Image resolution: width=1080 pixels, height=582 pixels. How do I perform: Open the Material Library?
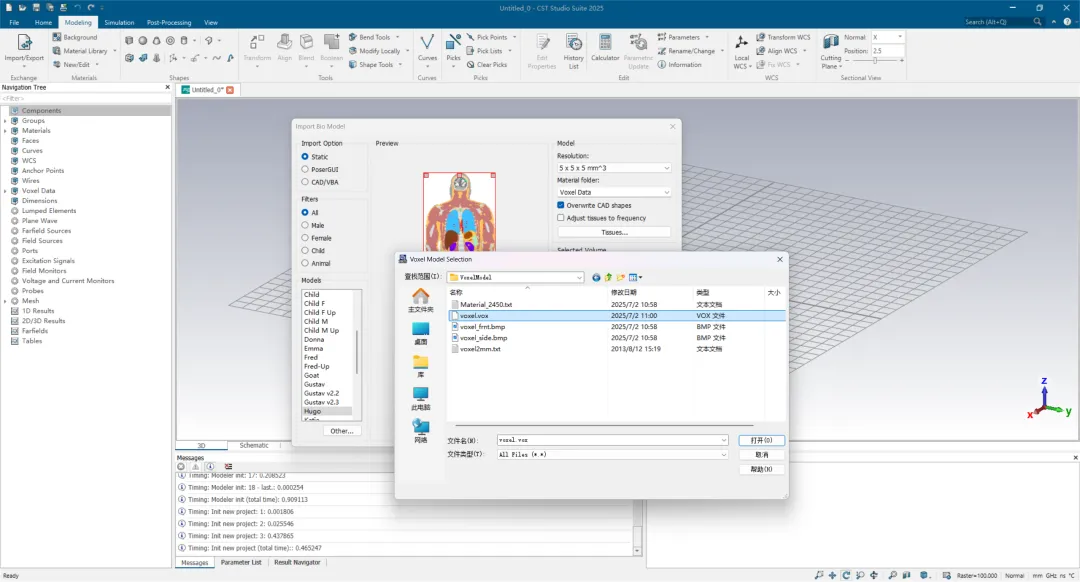pyautogui.click(x=80, y=51)
